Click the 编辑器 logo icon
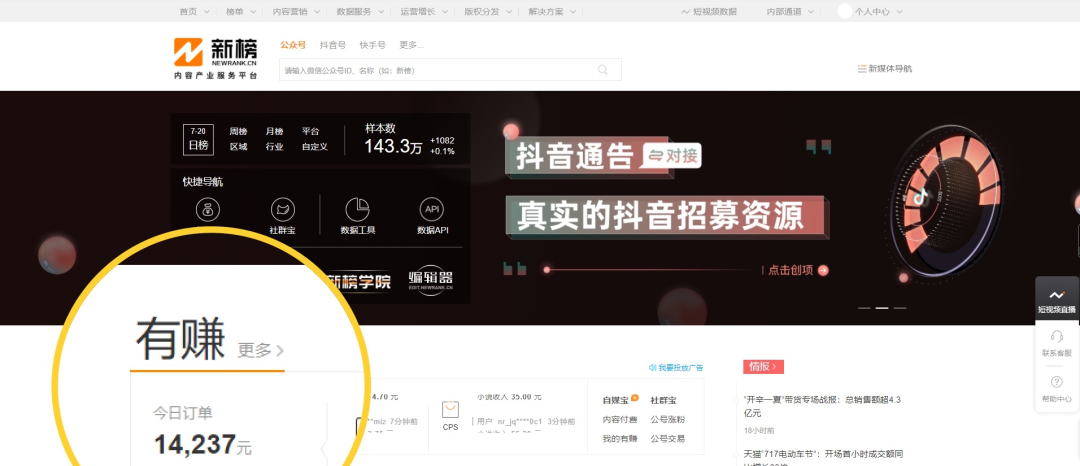Viewport: 1080px width, 466px height. (431, 280)
